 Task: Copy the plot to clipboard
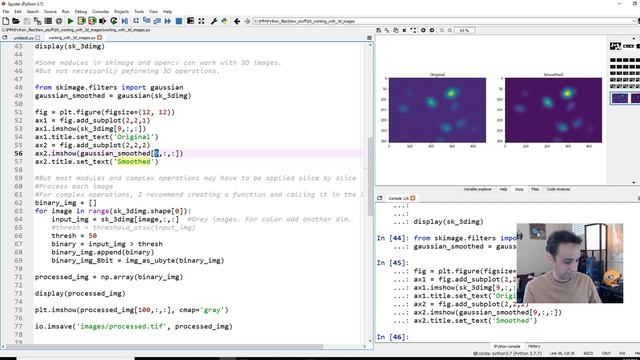pos(396,30)
